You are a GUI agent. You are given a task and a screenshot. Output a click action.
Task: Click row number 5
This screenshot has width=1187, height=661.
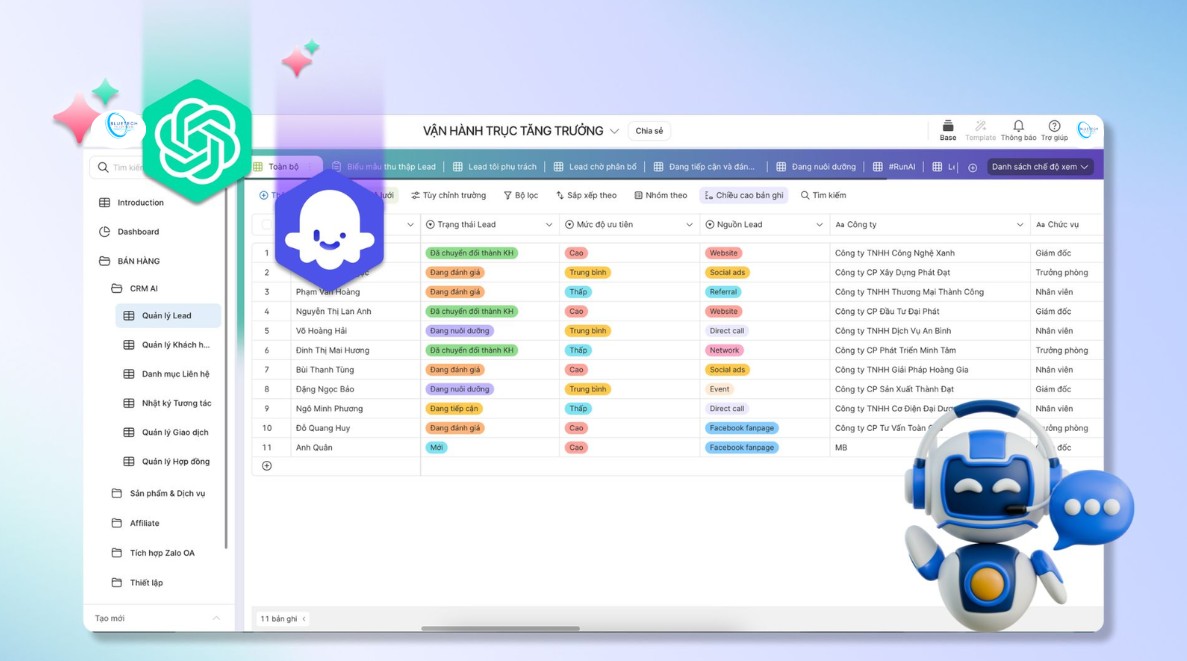(x=266, y=331)
